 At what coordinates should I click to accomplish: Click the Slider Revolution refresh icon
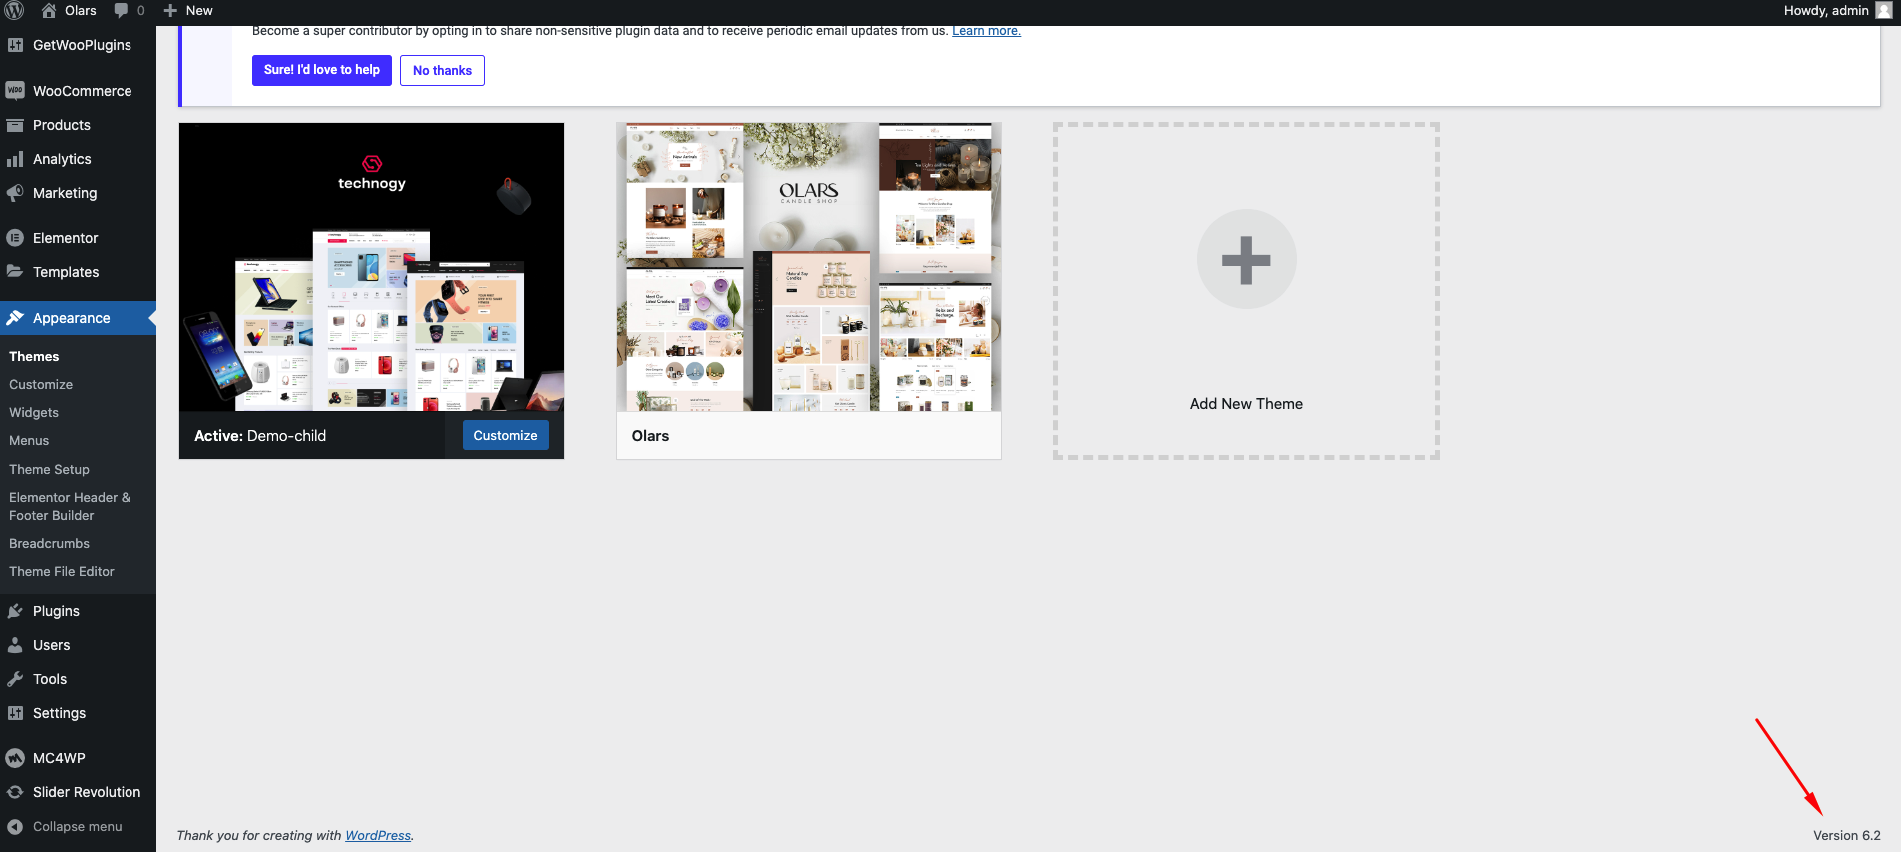(15, 792)
